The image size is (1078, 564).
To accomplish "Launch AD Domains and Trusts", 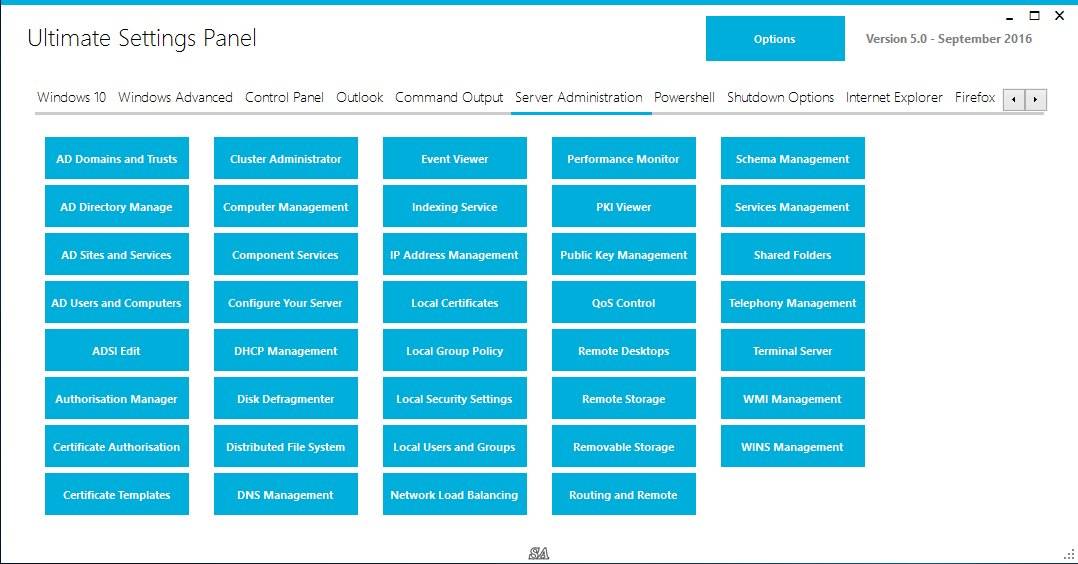I will coord(117,158).
